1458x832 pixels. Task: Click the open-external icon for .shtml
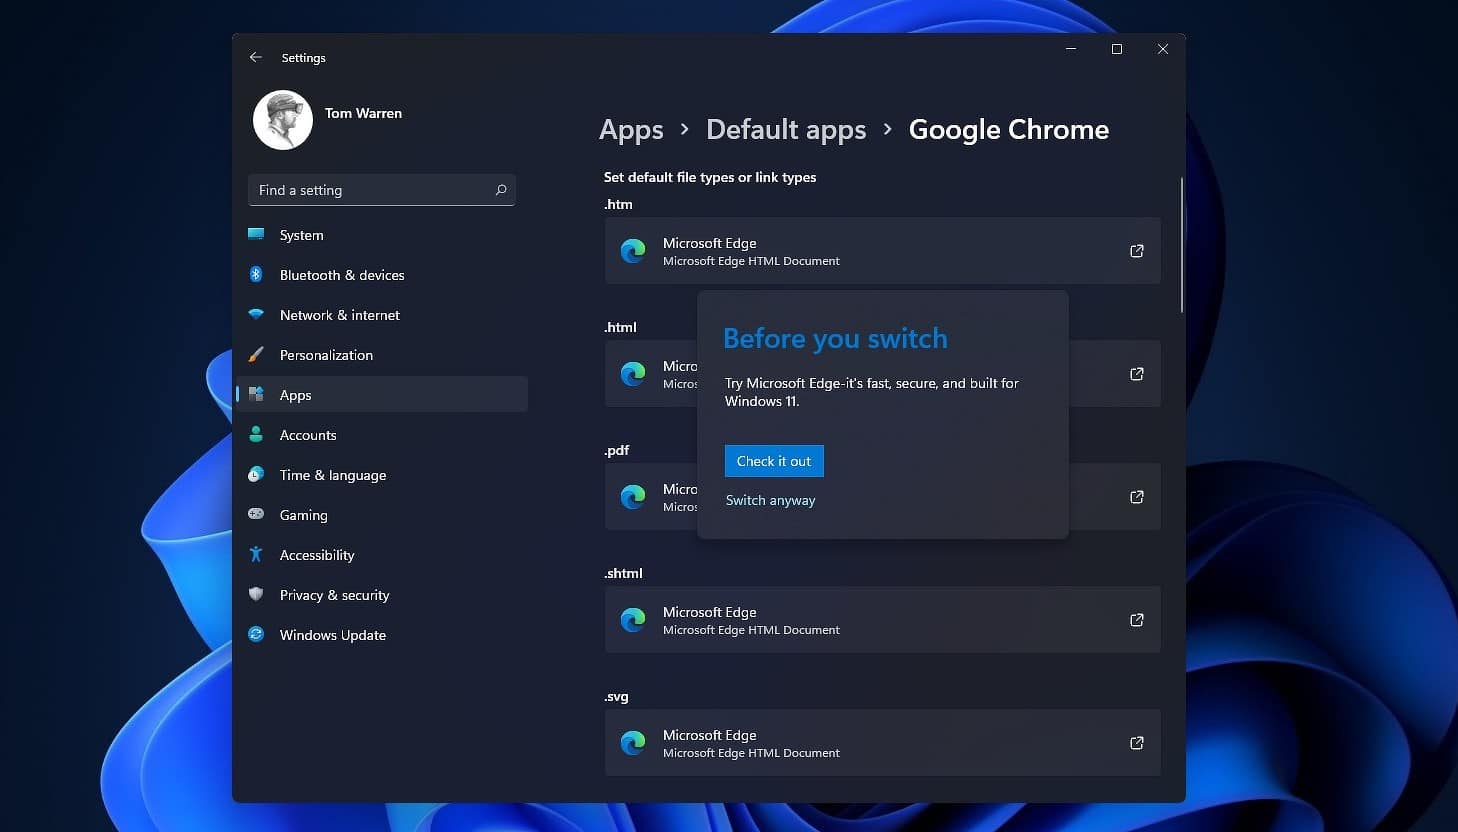(1137, 620)
